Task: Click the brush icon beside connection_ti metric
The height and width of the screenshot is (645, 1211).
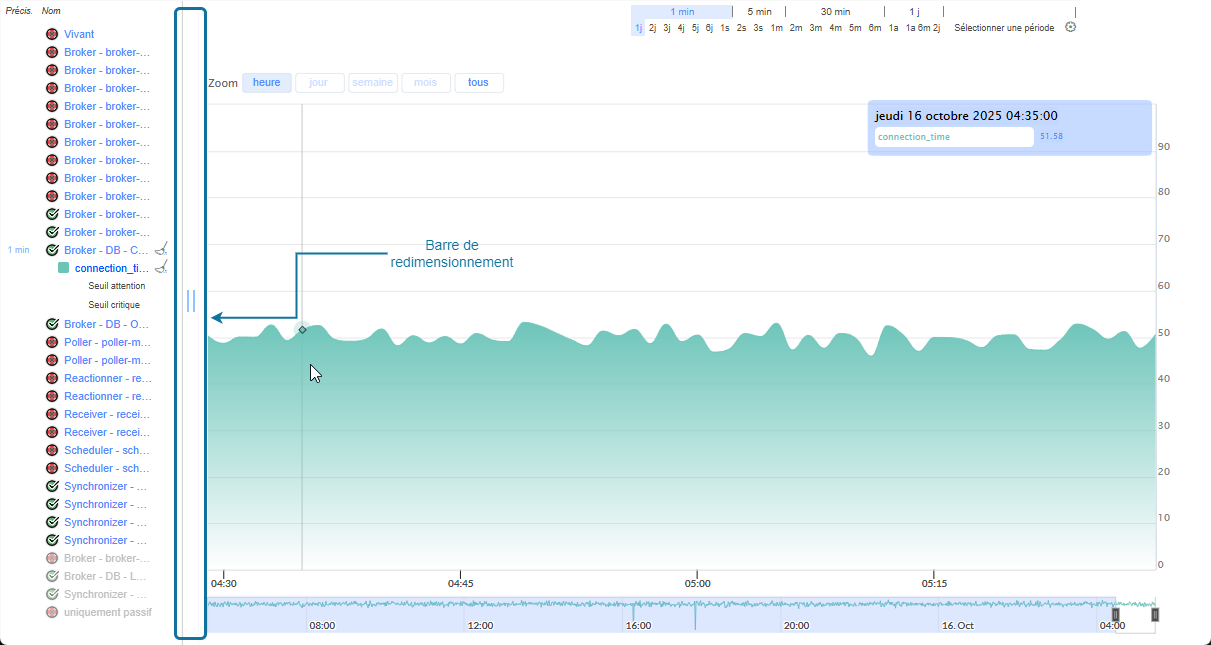Action: [x=161, y=267]
